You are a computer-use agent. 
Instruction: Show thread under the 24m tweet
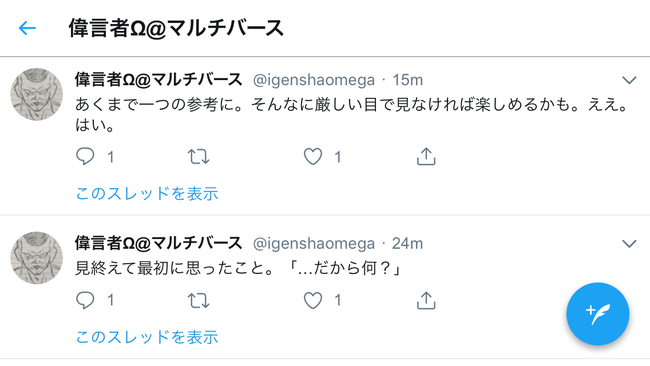point(147,337)
